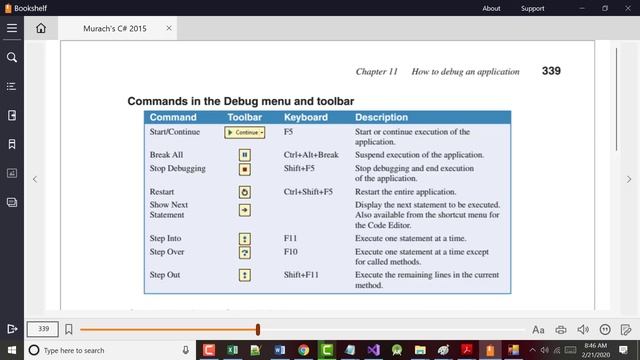Click the Step Out icon in table
The height and width of the screenshot is (360, 640).
(x=244, y=275)
